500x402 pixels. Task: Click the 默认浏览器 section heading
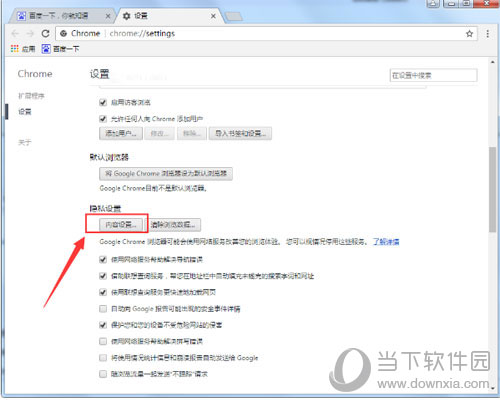tap(109, 157)
